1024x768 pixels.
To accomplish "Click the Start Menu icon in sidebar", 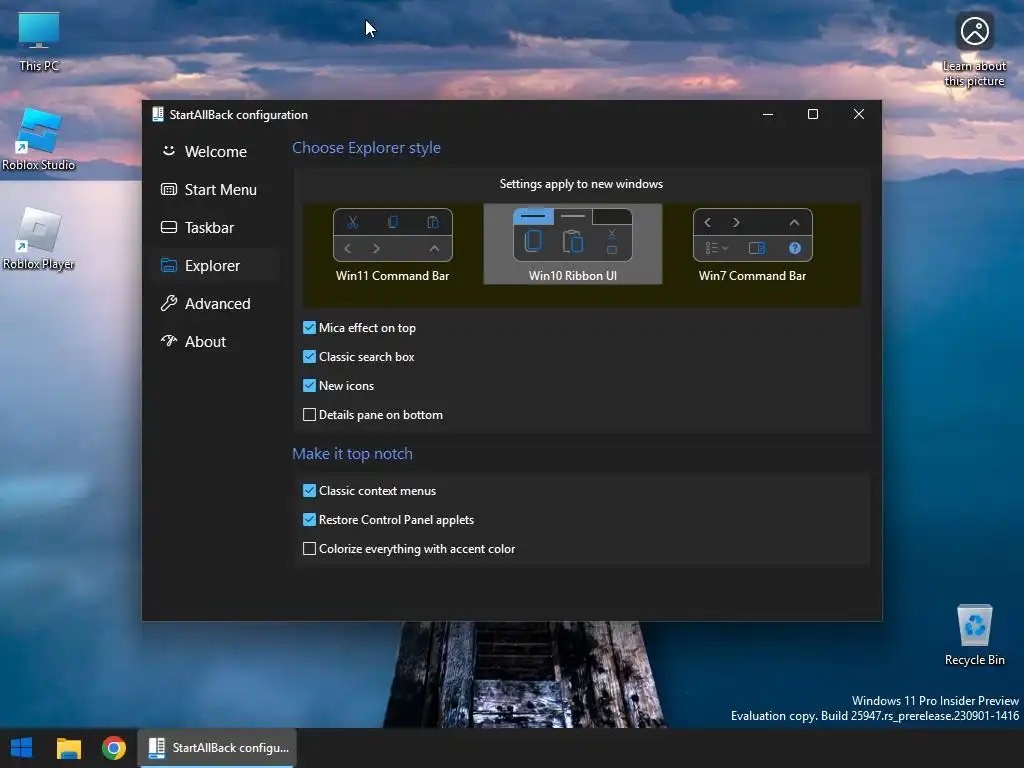I will [x=168, y=189].
